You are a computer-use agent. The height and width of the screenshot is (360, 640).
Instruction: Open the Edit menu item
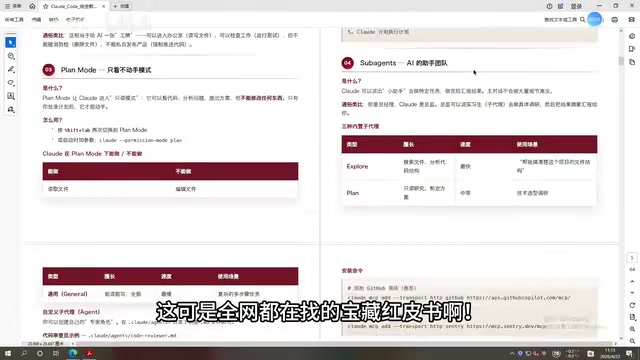pyautogui.click(x=36, y=20)
